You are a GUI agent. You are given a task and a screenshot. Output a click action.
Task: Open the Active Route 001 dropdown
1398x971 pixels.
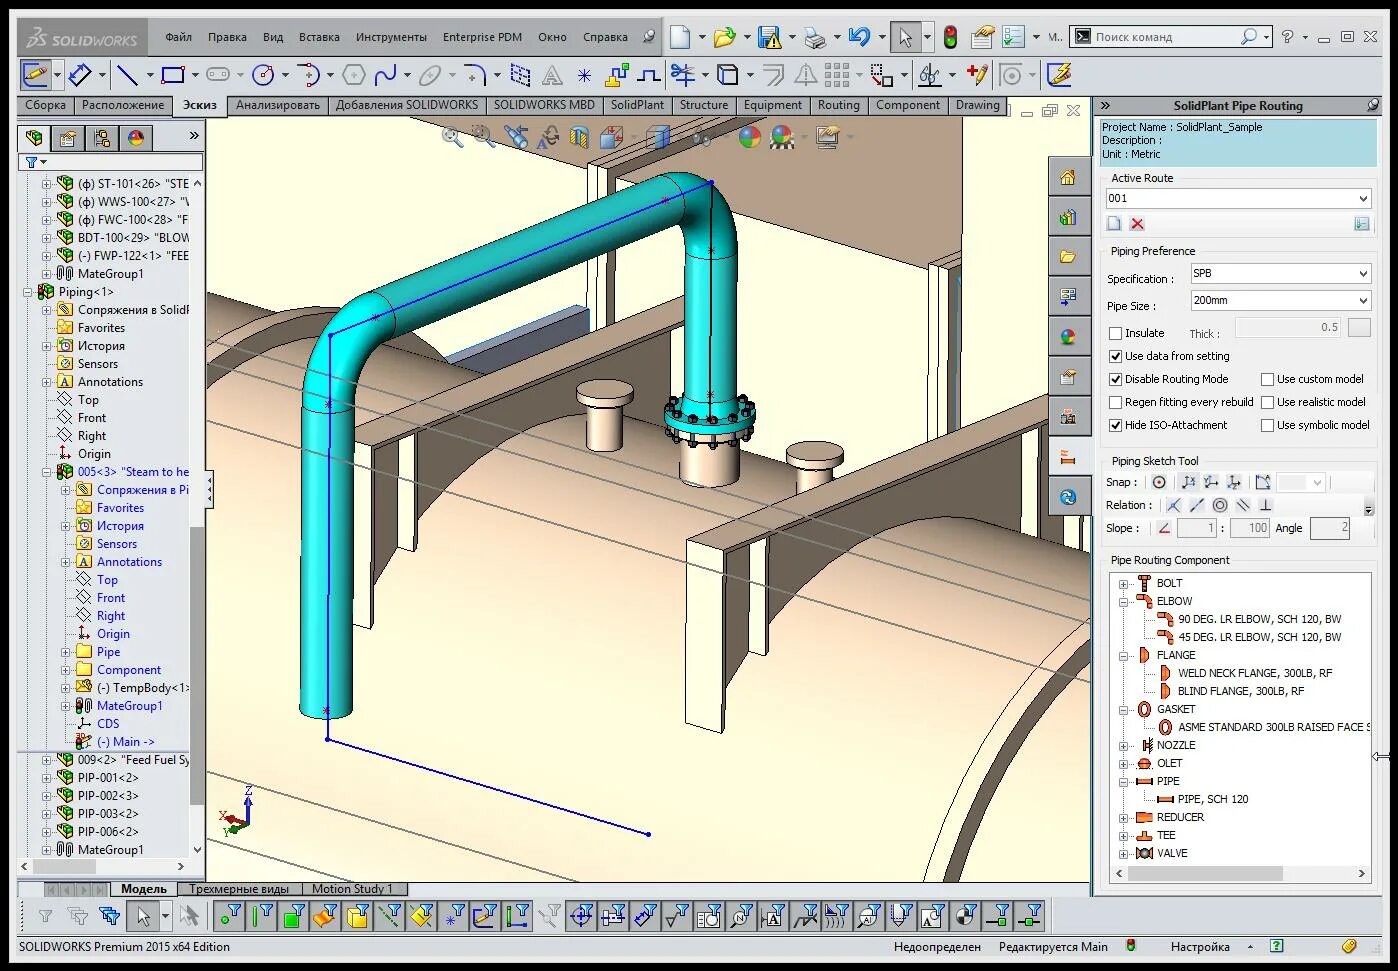[x=1238, y=198]
